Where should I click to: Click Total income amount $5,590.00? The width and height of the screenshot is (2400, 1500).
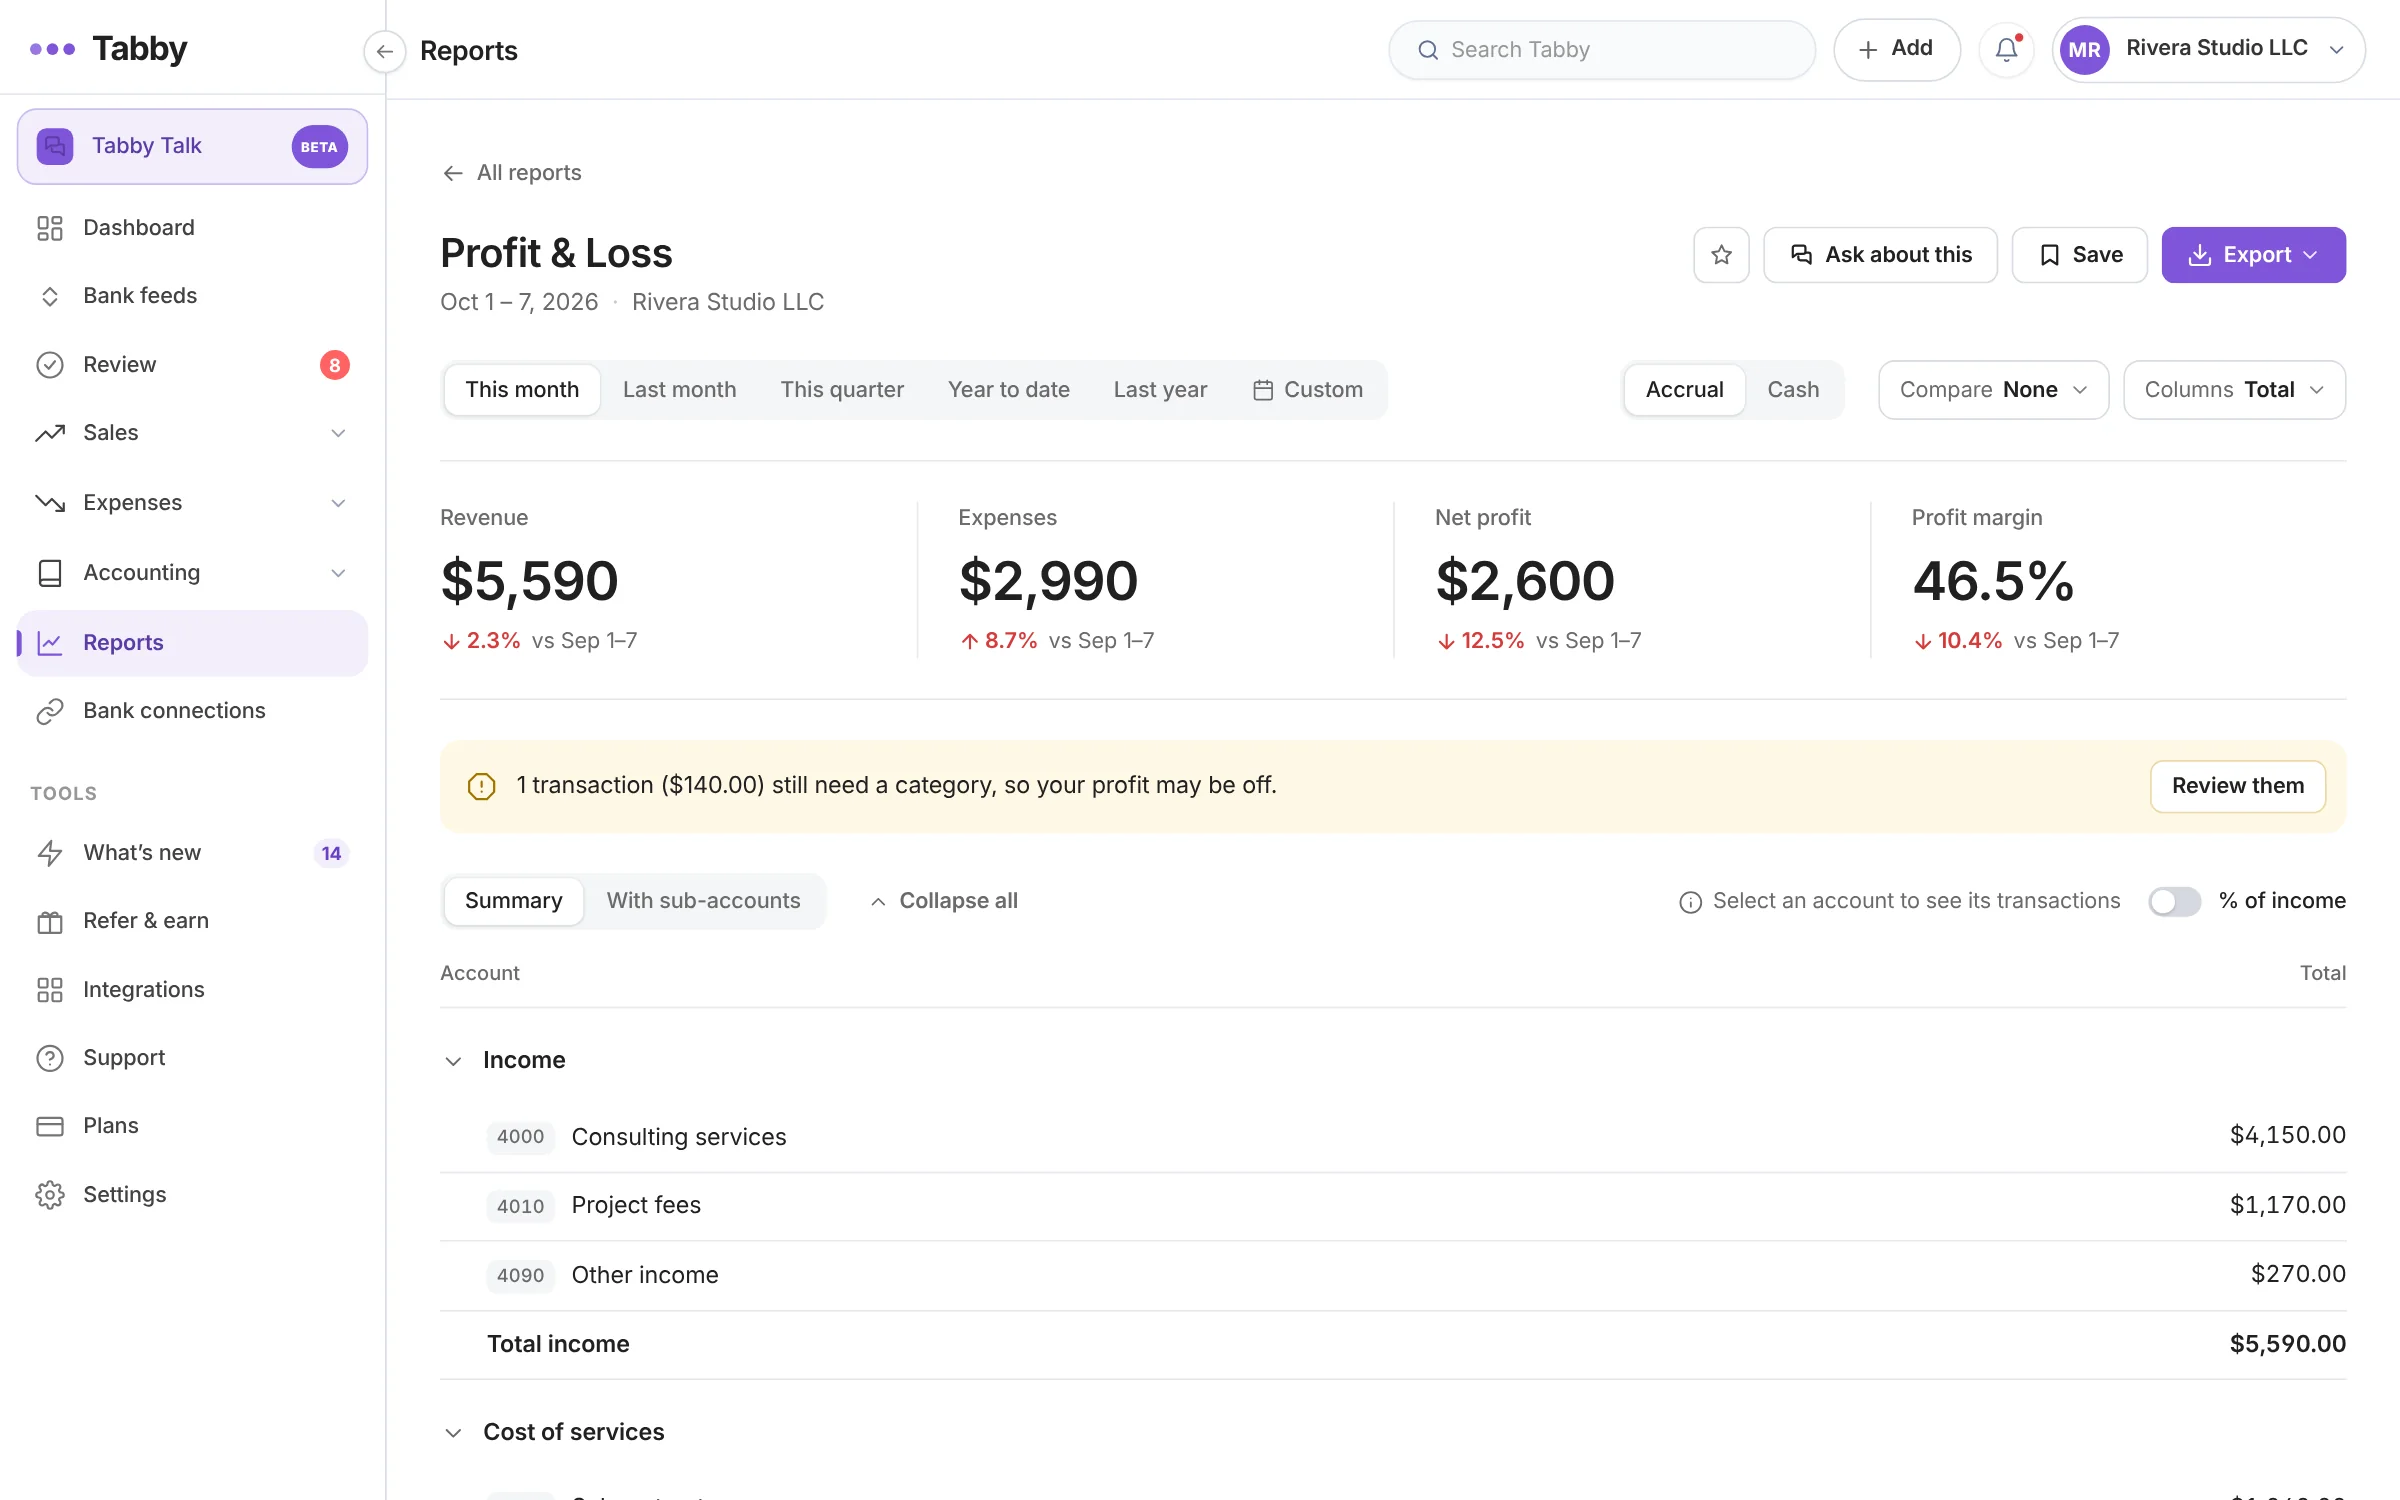point(2287,1344)
